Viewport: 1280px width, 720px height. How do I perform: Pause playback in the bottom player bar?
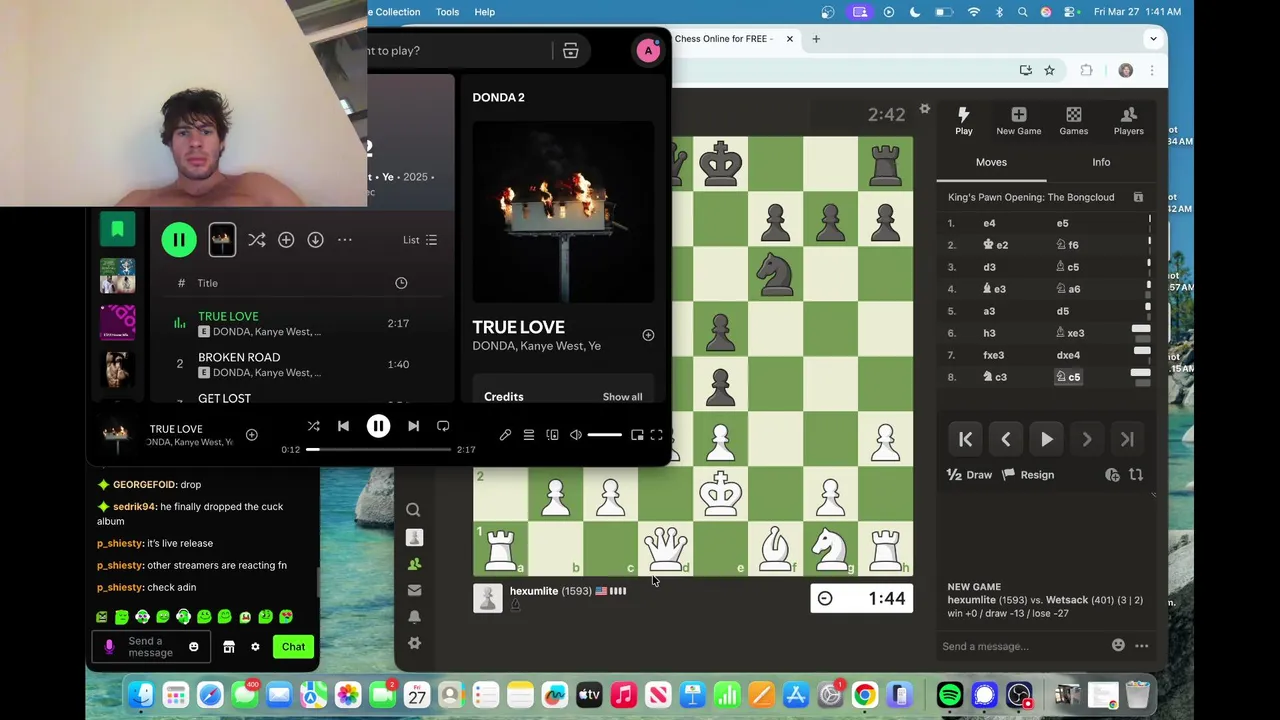pyautogui.click(x=378, y=426)
